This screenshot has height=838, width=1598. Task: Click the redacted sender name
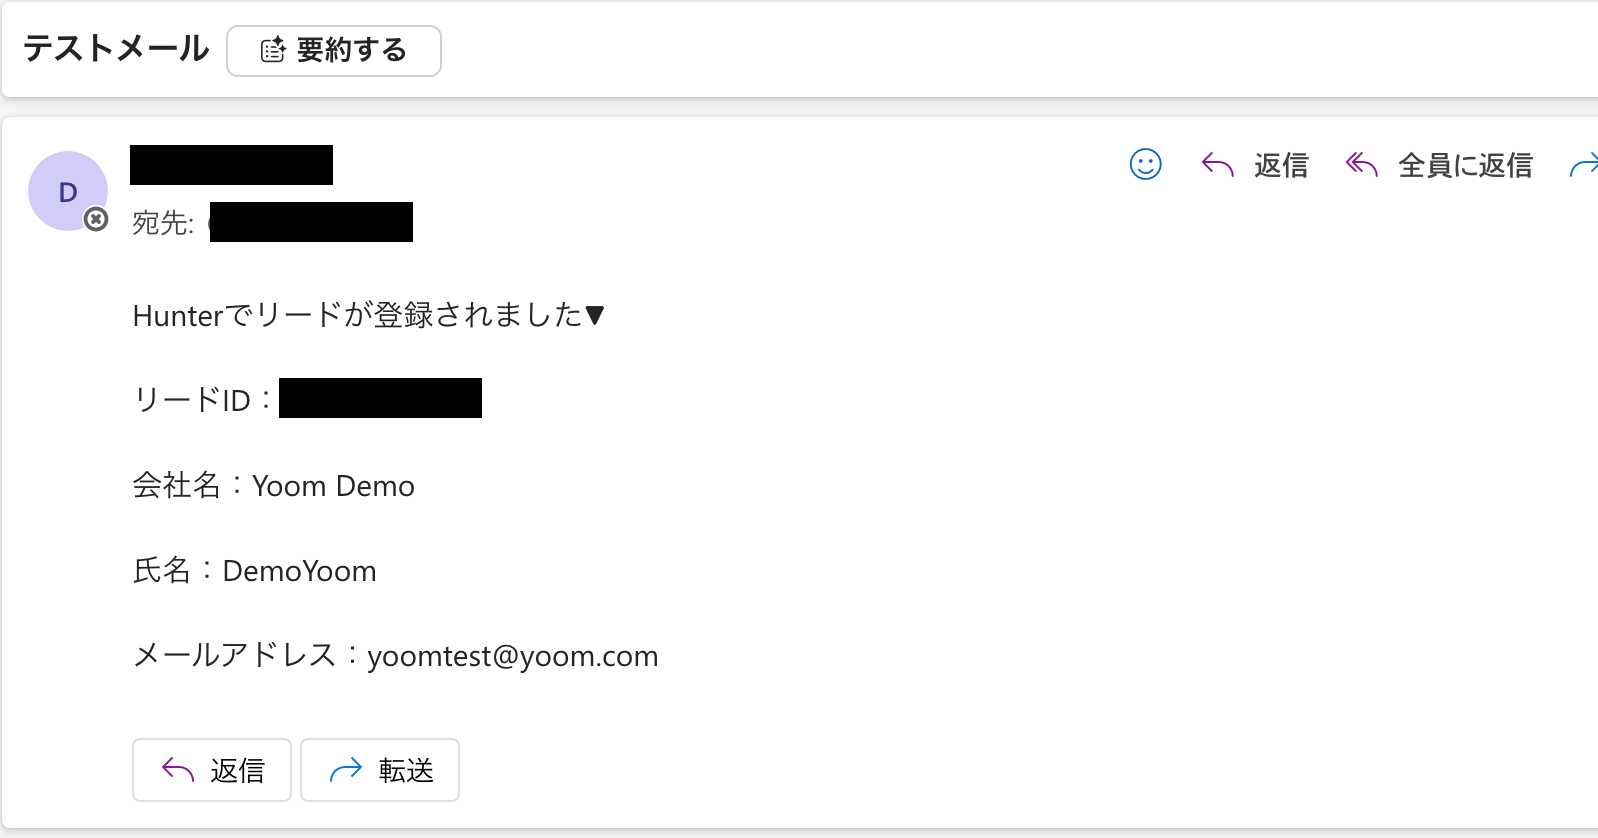pyautogui.click(x=231, y=165)
